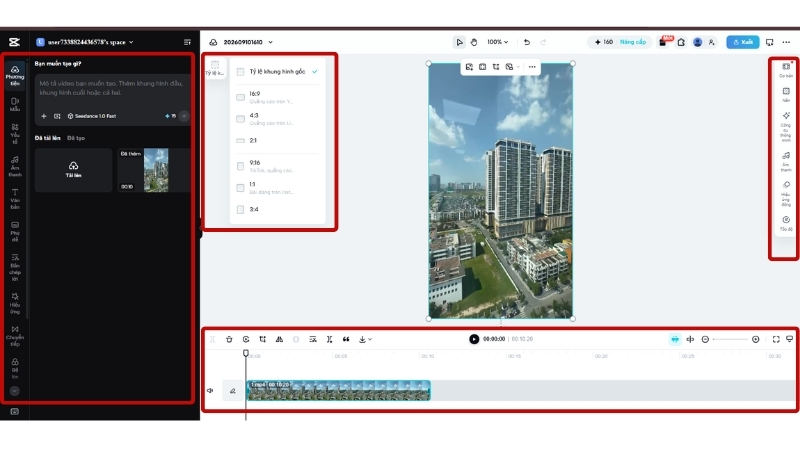Screen dimensions: 800x450
Task: Open Cơ bản basic properties panel
Action: pyautogui.click(x=786, y=70)
